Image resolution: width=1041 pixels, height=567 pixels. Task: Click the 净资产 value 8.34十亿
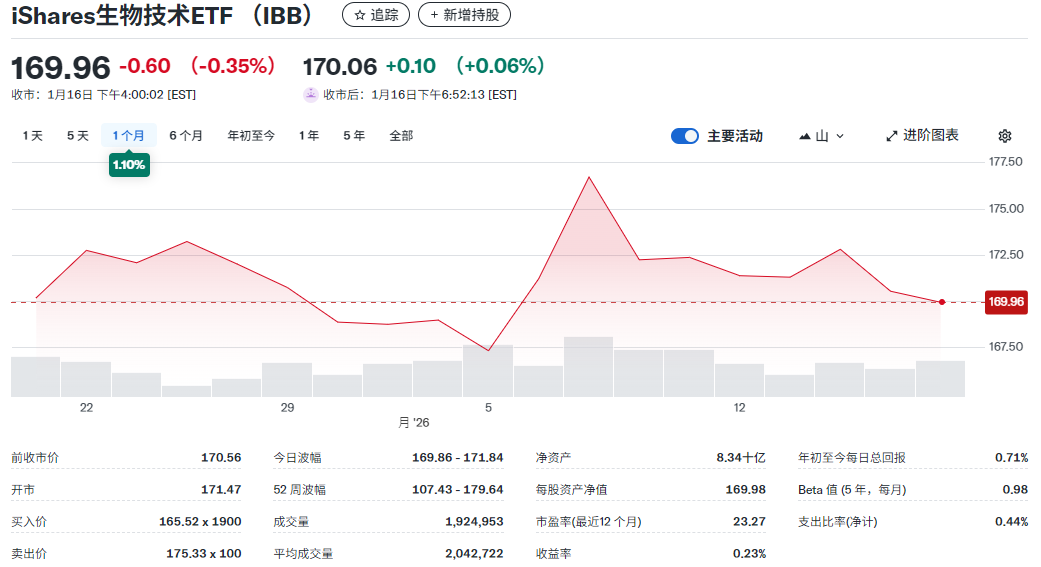click(741, 457)
